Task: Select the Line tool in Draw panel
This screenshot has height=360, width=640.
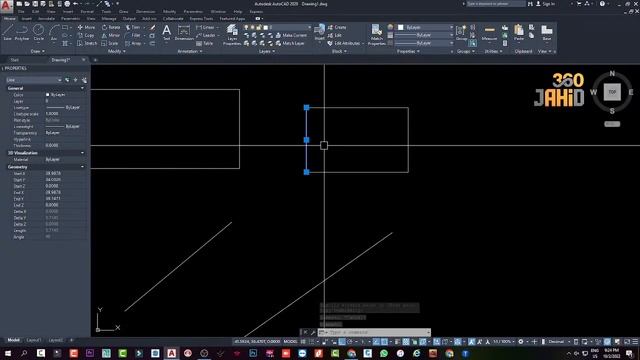Action: click(x=7, y=32)
